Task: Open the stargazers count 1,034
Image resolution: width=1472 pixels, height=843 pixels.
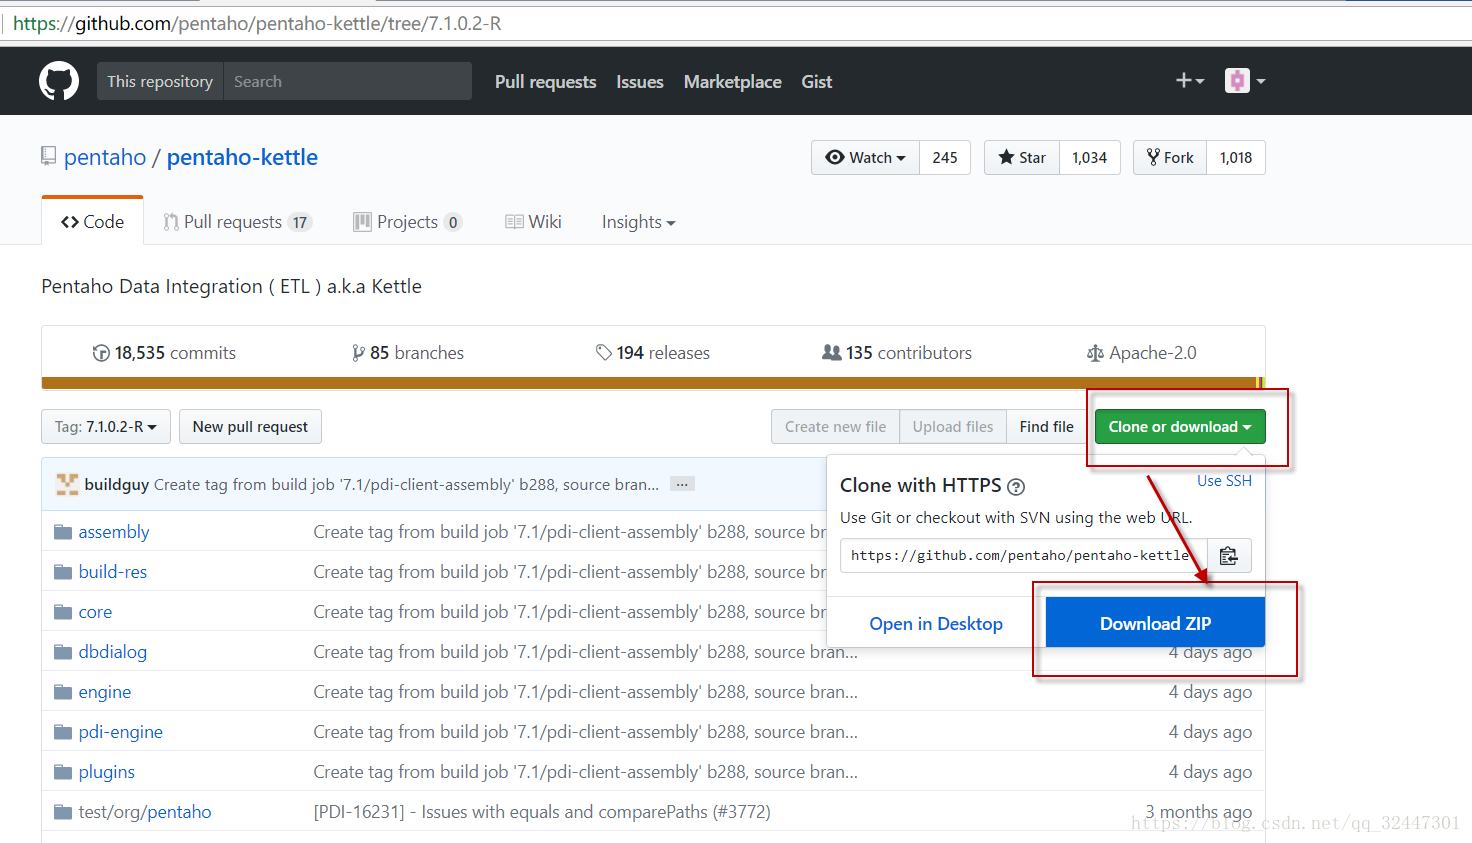Action: point(1090,158)
